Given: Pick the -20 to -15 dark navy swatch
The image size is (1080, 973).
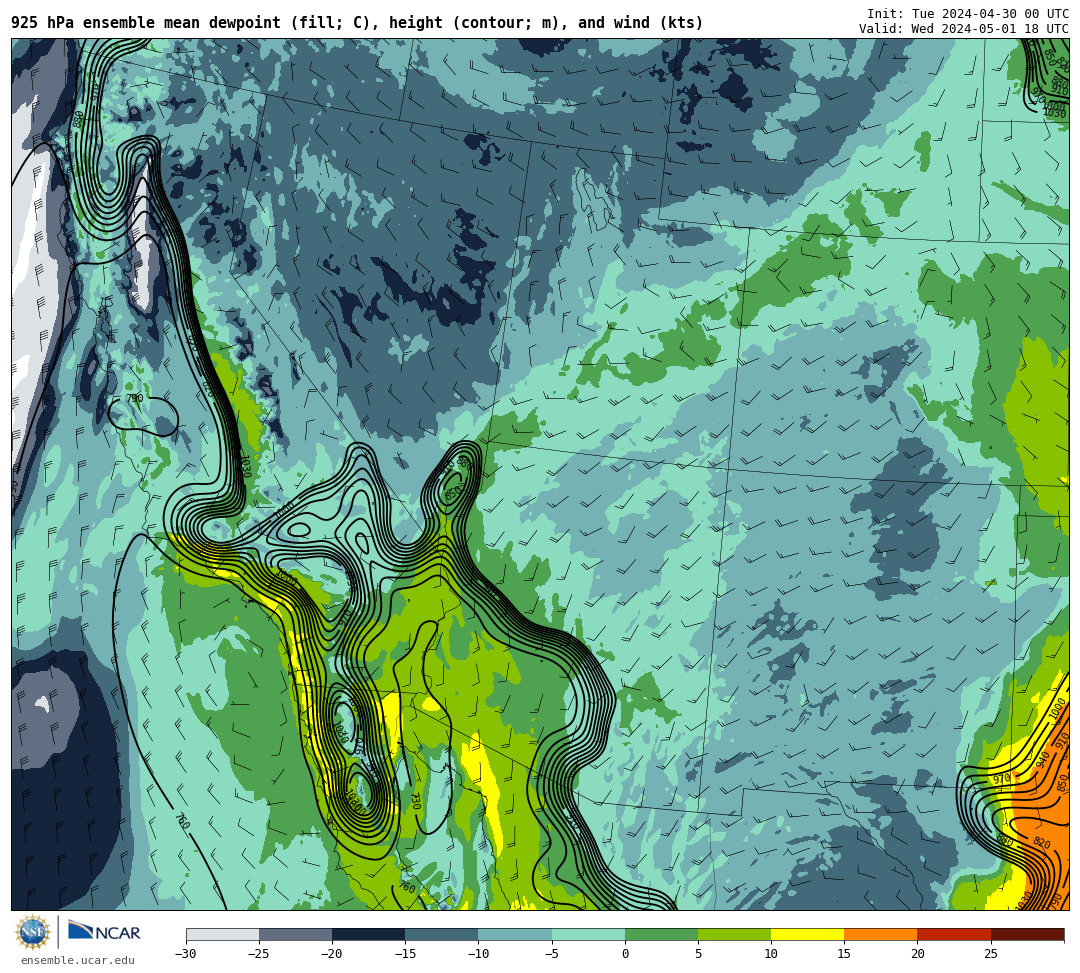Looking at the screenshot, I should [368, 934].
